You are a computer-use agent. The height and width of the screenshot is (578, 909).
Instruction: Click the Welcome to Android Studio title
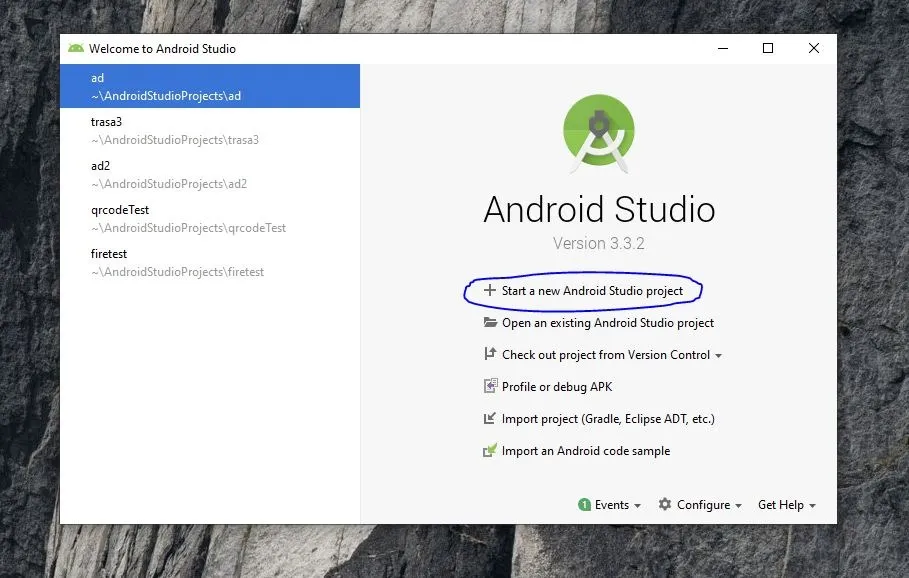click(x=162, y=49)
